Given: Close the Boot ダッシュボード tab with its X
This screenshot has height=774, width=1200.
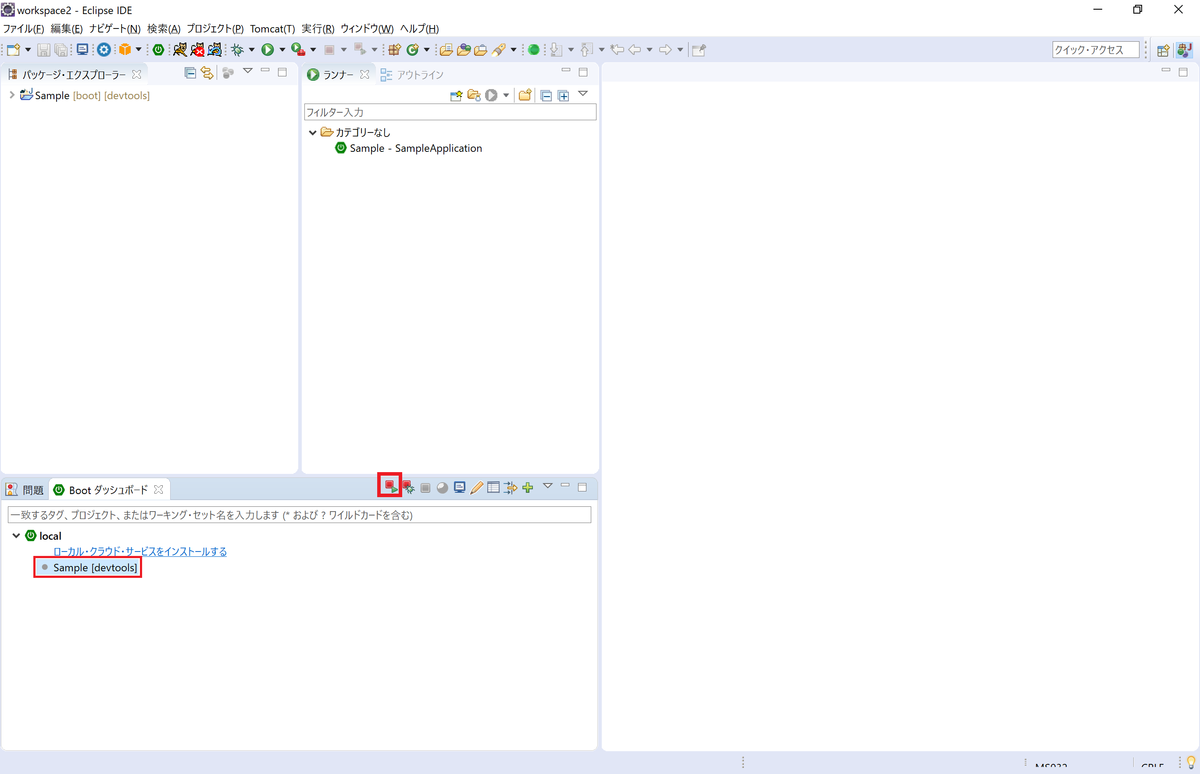Looking at the screenshot, I should tap(158, 490).
